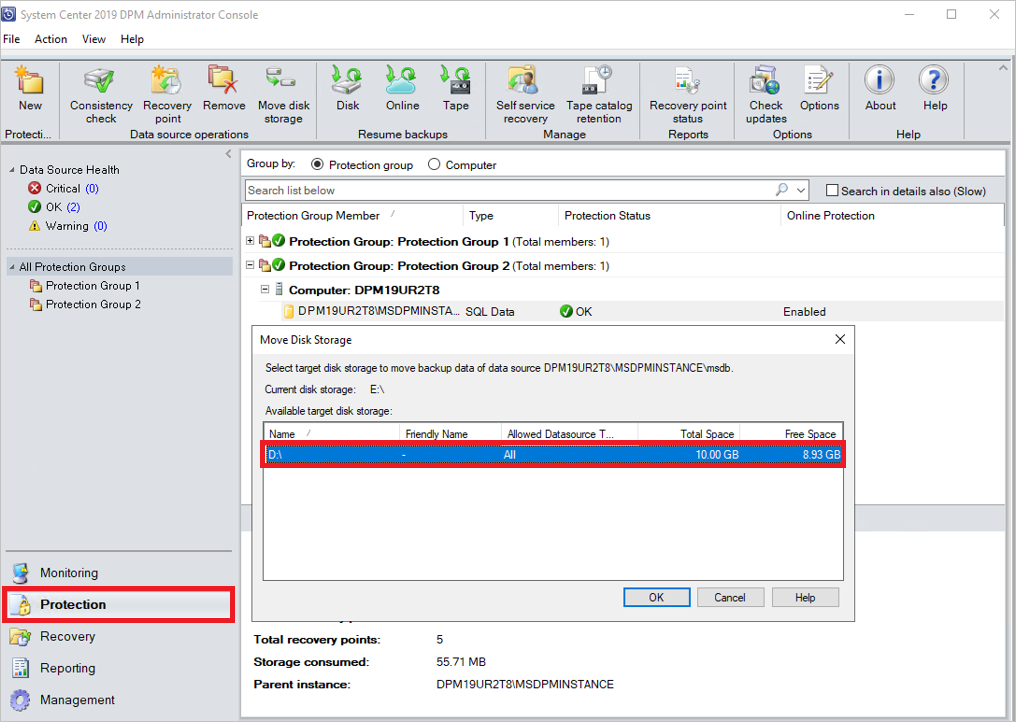The image size is (1016, 722).
Task: Click the green OK health icon
Action: tap(34, 207)
